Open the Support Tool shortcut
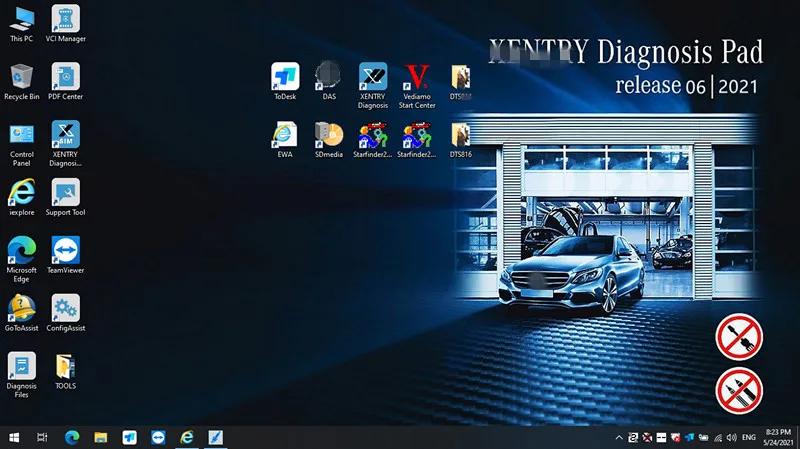 (65, 197)
